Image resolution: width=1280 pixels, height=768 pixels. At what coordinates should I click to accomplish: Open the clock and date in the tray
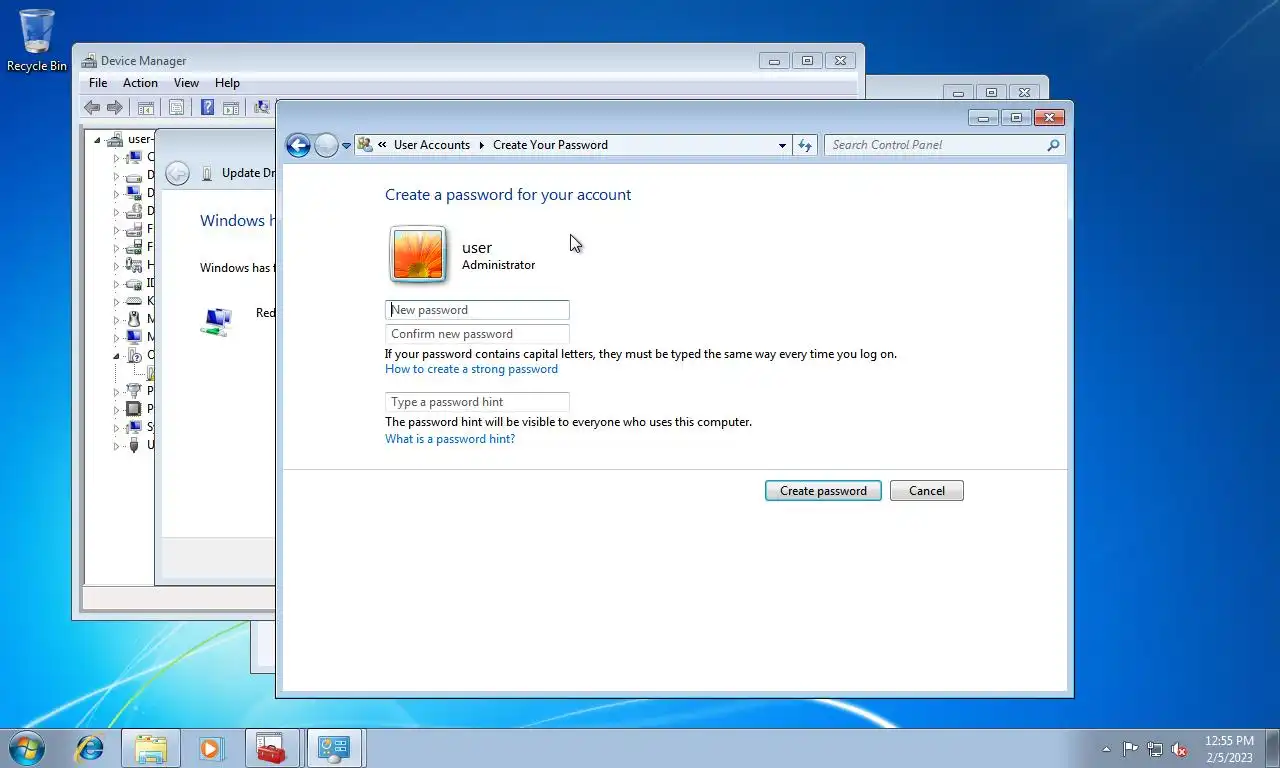(x=1229, y=749)
